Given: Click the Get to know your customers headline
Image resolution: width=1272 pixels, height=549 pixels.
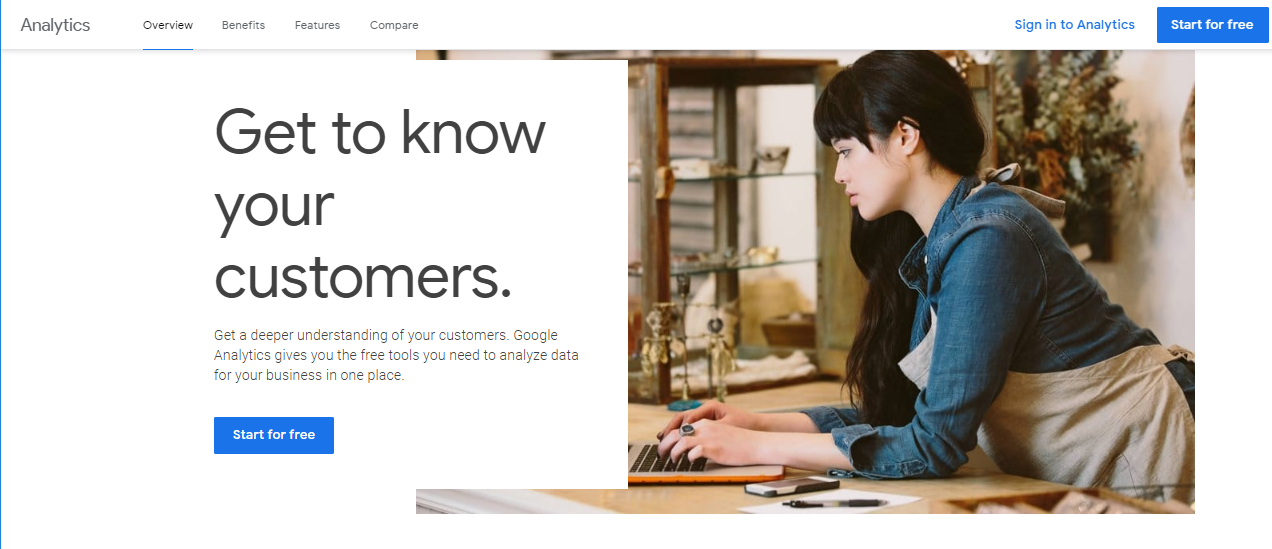Looking at the screenshot, I should click(x=380, y=205).
